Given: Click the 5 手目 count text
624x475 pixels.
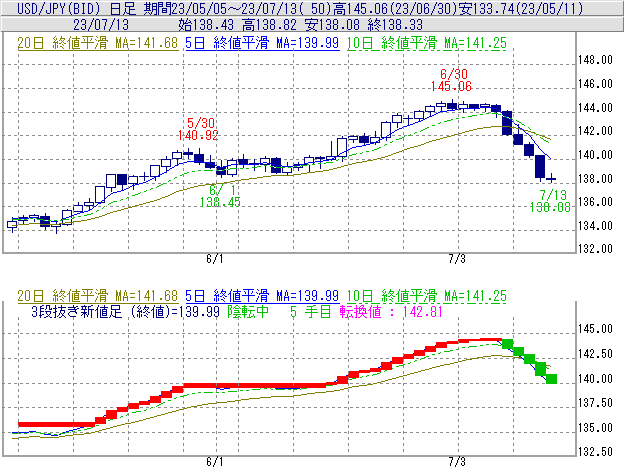Looking at the screenshot, I should coord(310,311).
